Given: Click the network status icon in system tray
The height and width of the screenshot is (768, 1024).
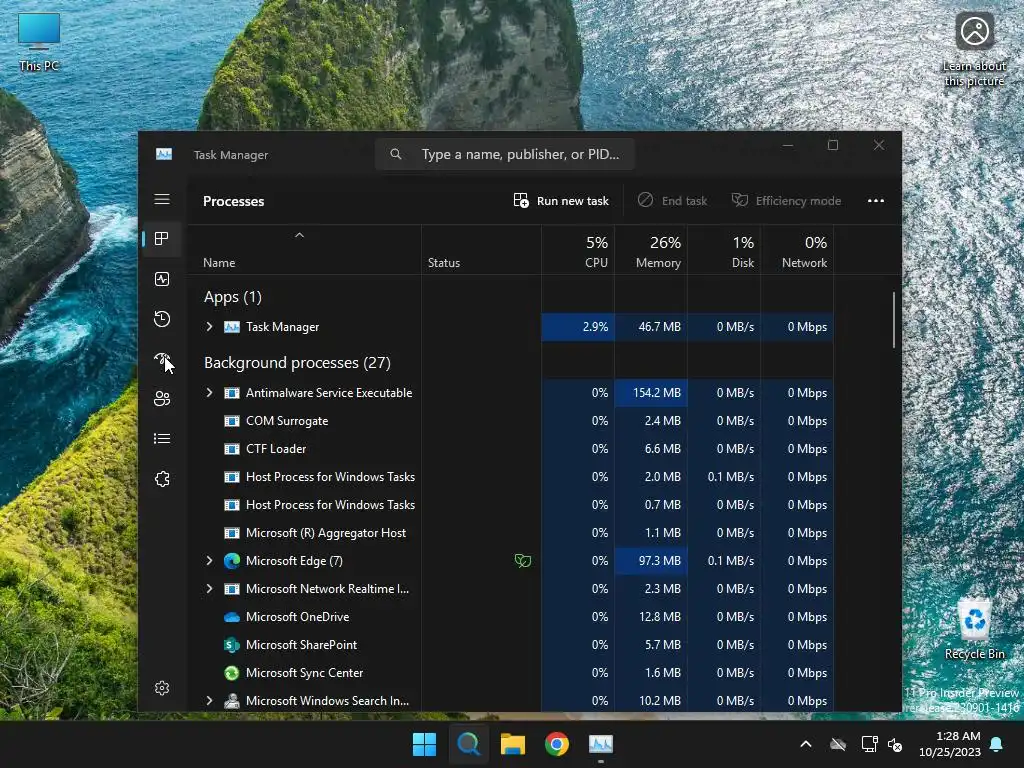Looking at the screenshot, I should [x=870, y=744].
